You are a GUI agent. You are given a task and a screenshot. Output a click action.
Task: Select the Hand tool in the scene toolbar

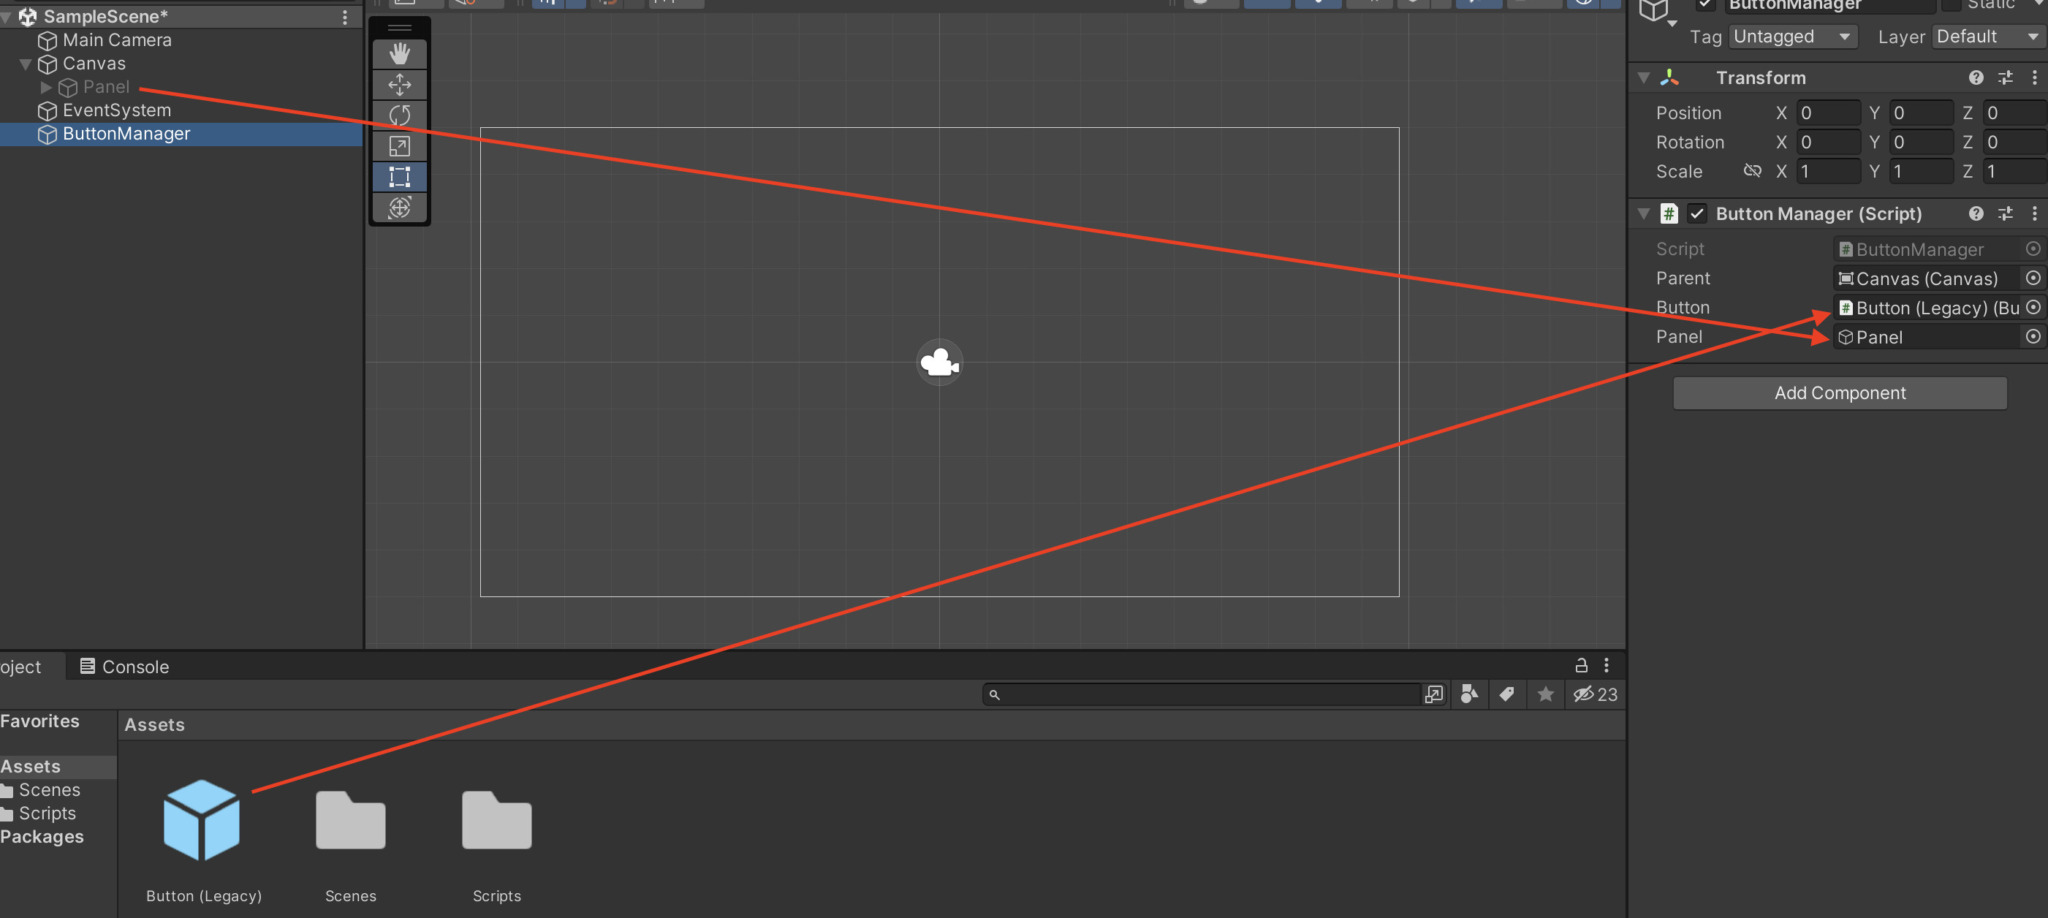[x=399, y=53]
